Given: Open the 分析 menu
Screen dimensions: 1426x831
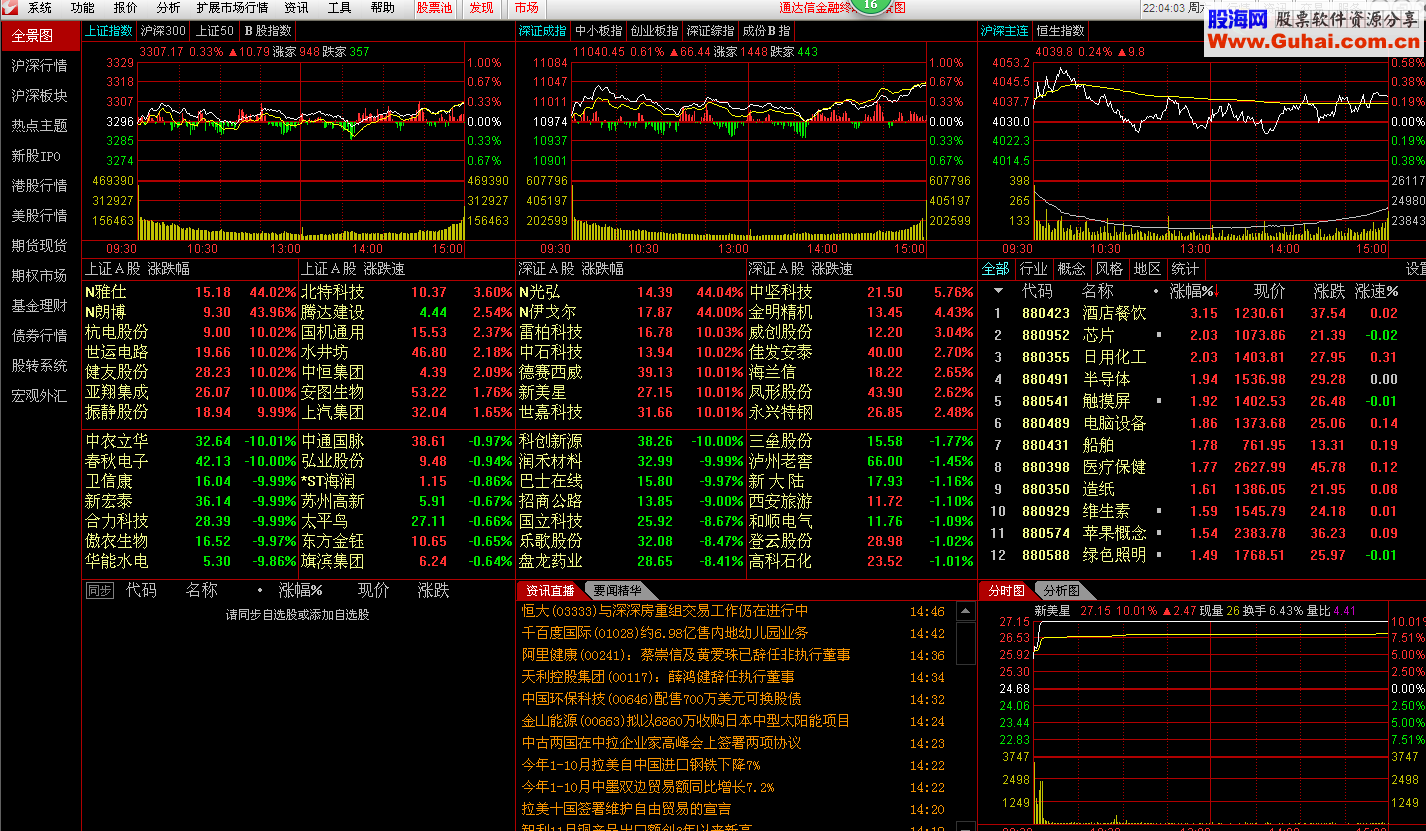Looking at the screenshot, I should tap(169, 8).
